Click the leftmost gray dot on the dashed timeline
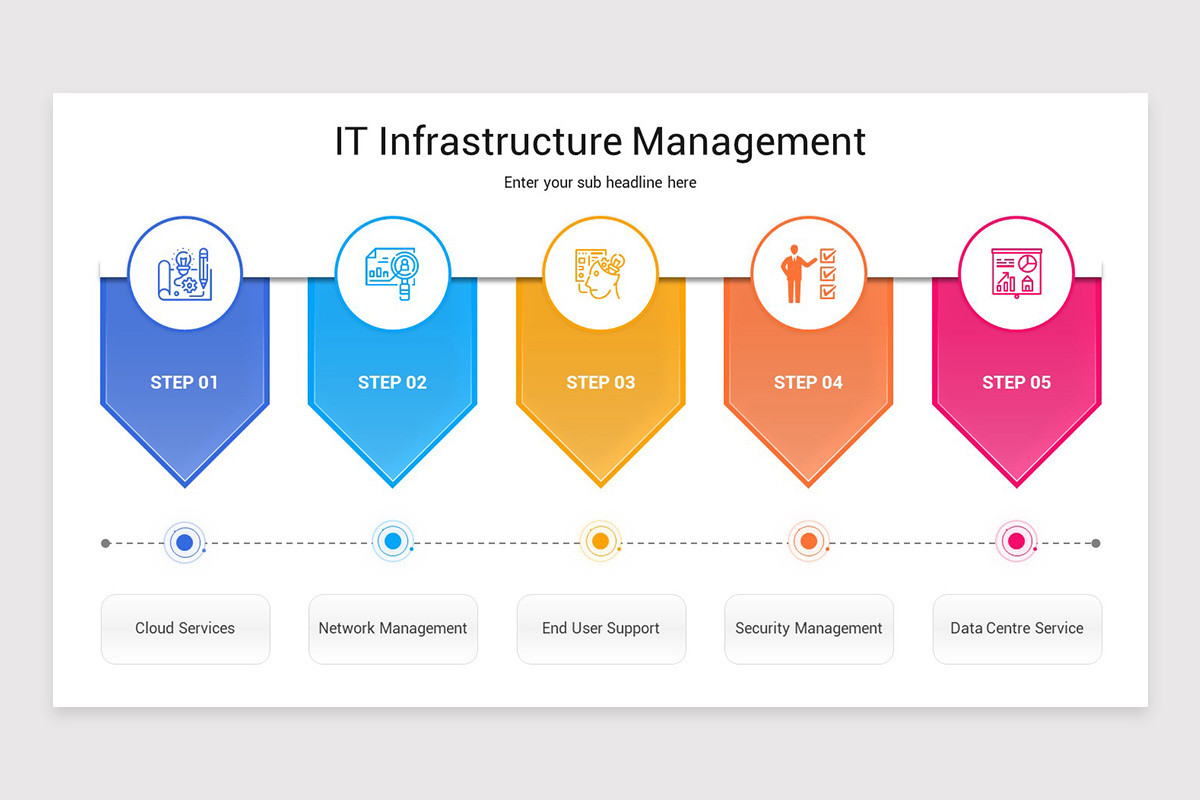Screen dimensions: 1200x800 tap(105, 542)
